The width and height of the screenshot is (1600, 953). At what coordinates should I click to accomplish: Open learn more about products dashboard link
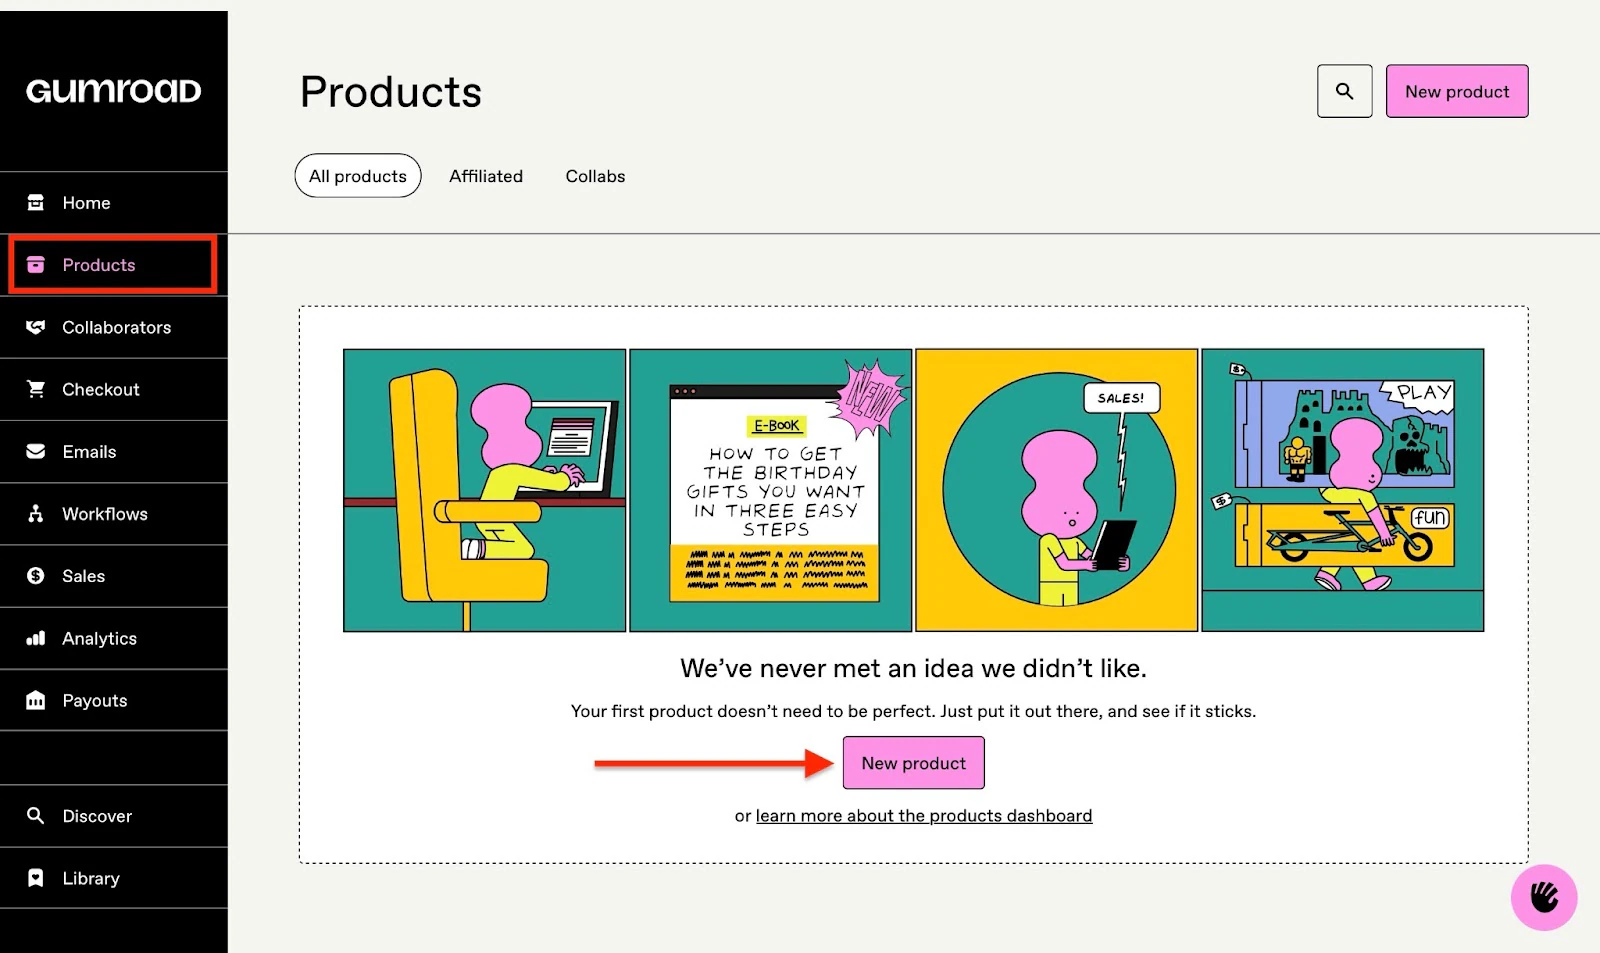[x=924, y=816]
